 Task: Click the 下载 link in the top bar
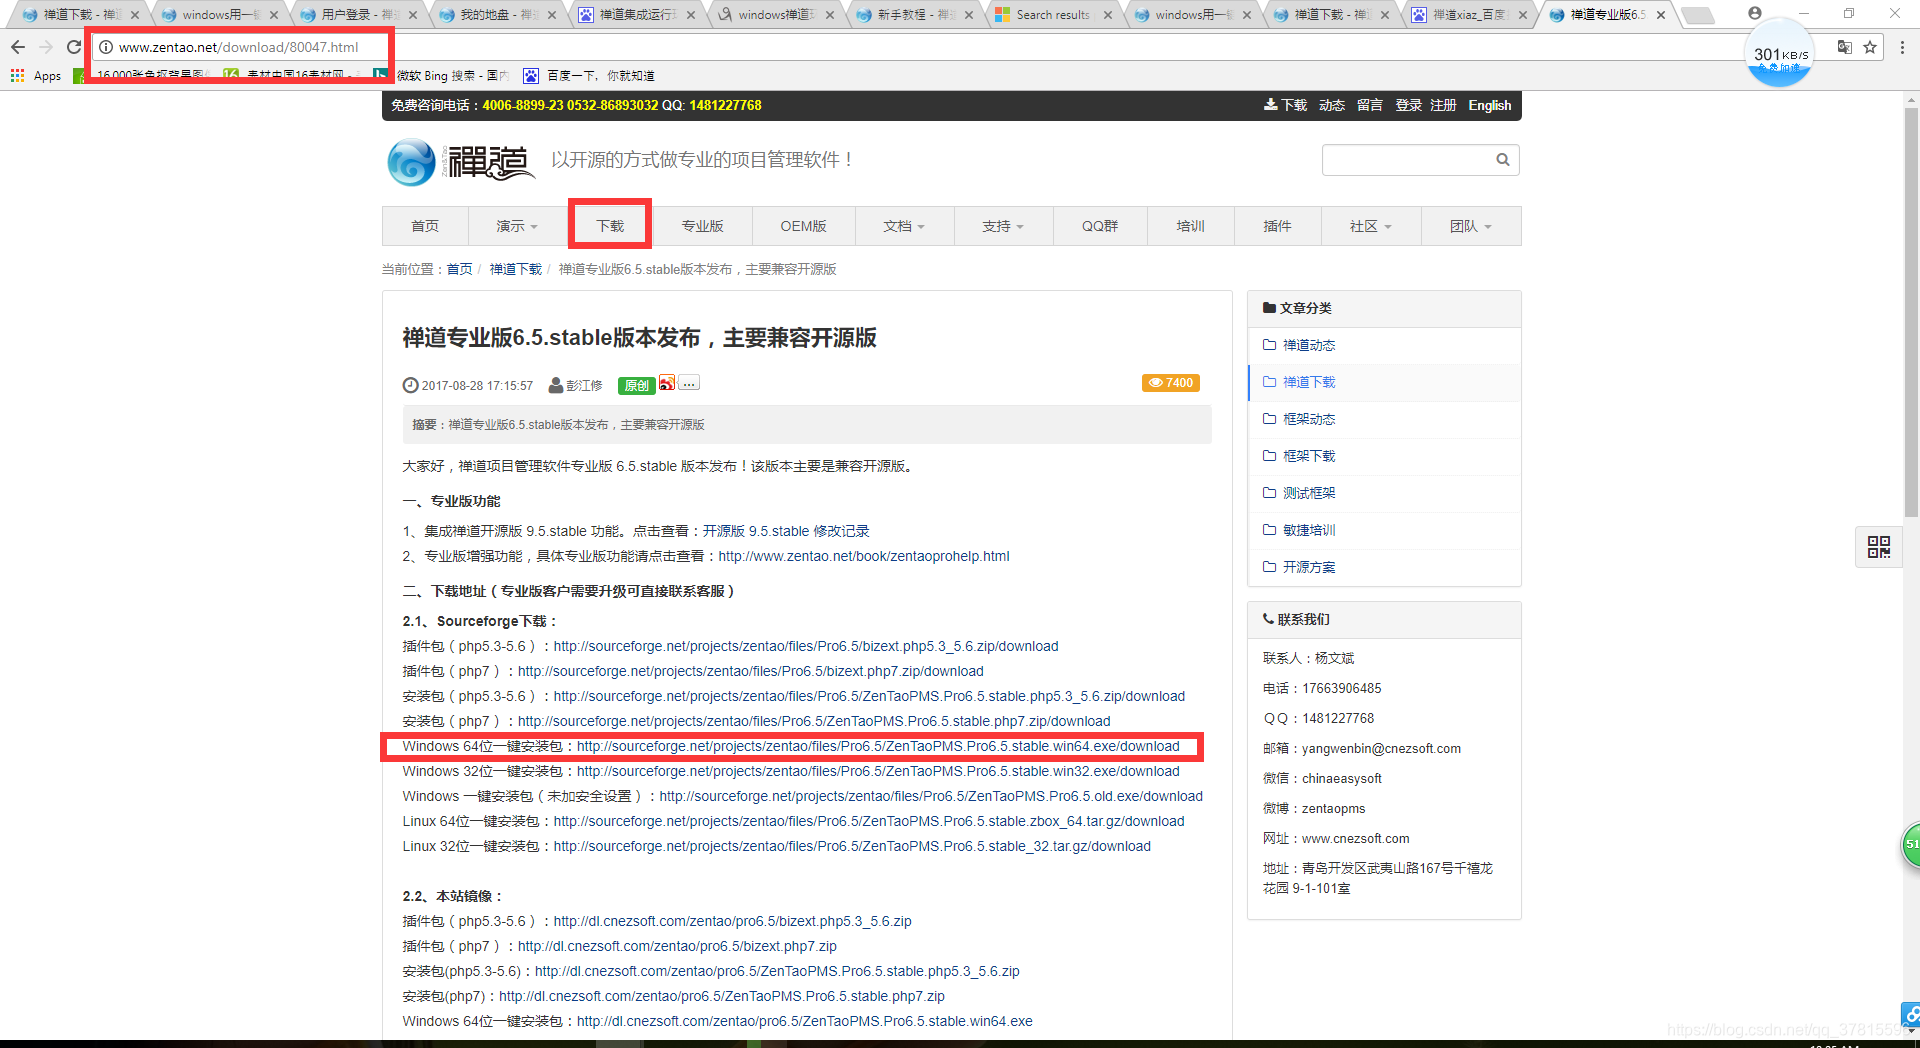1286,105
